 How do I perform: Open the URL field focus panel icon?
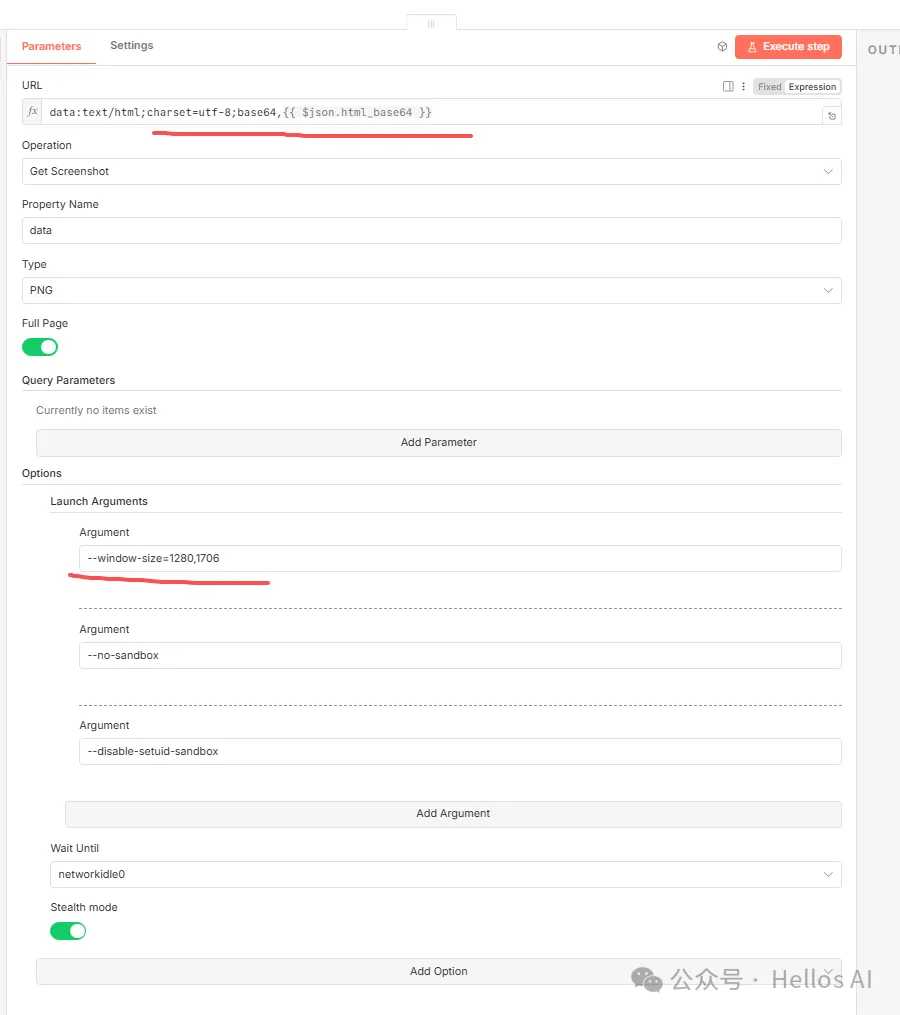[x=728, y=87]
